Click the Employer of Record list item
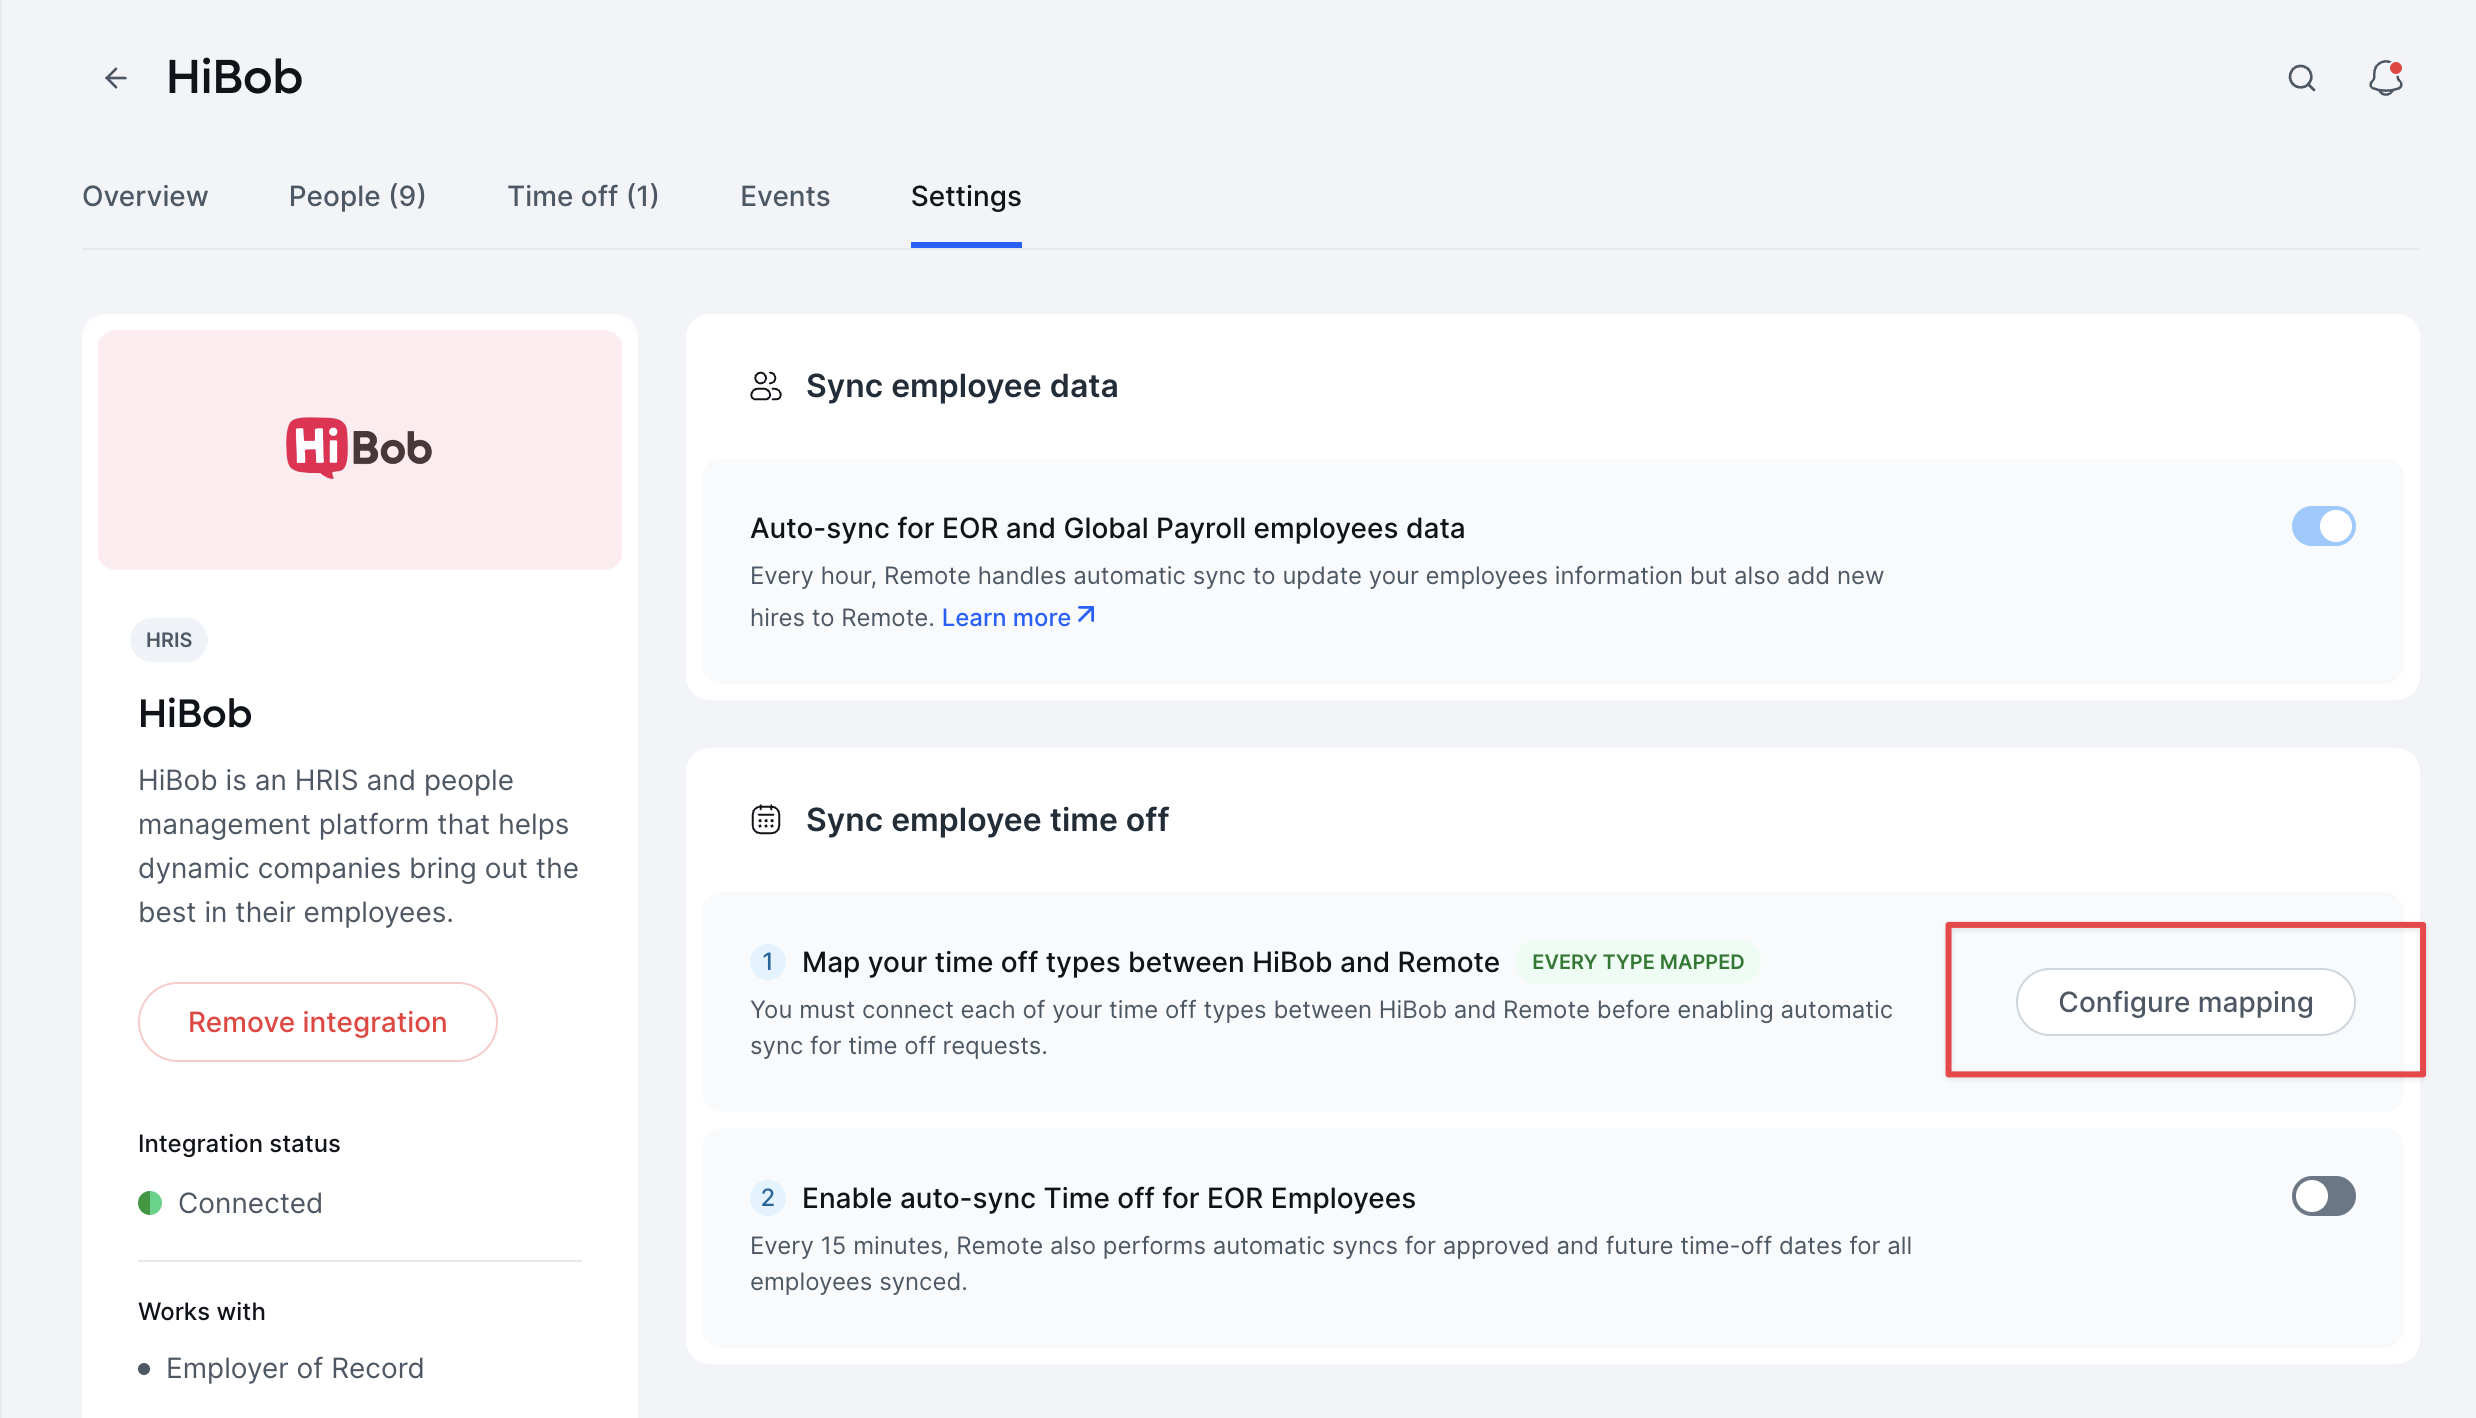This screenshot has height=1418, width=2476. pyautogui.click(x=295, y=1368)
